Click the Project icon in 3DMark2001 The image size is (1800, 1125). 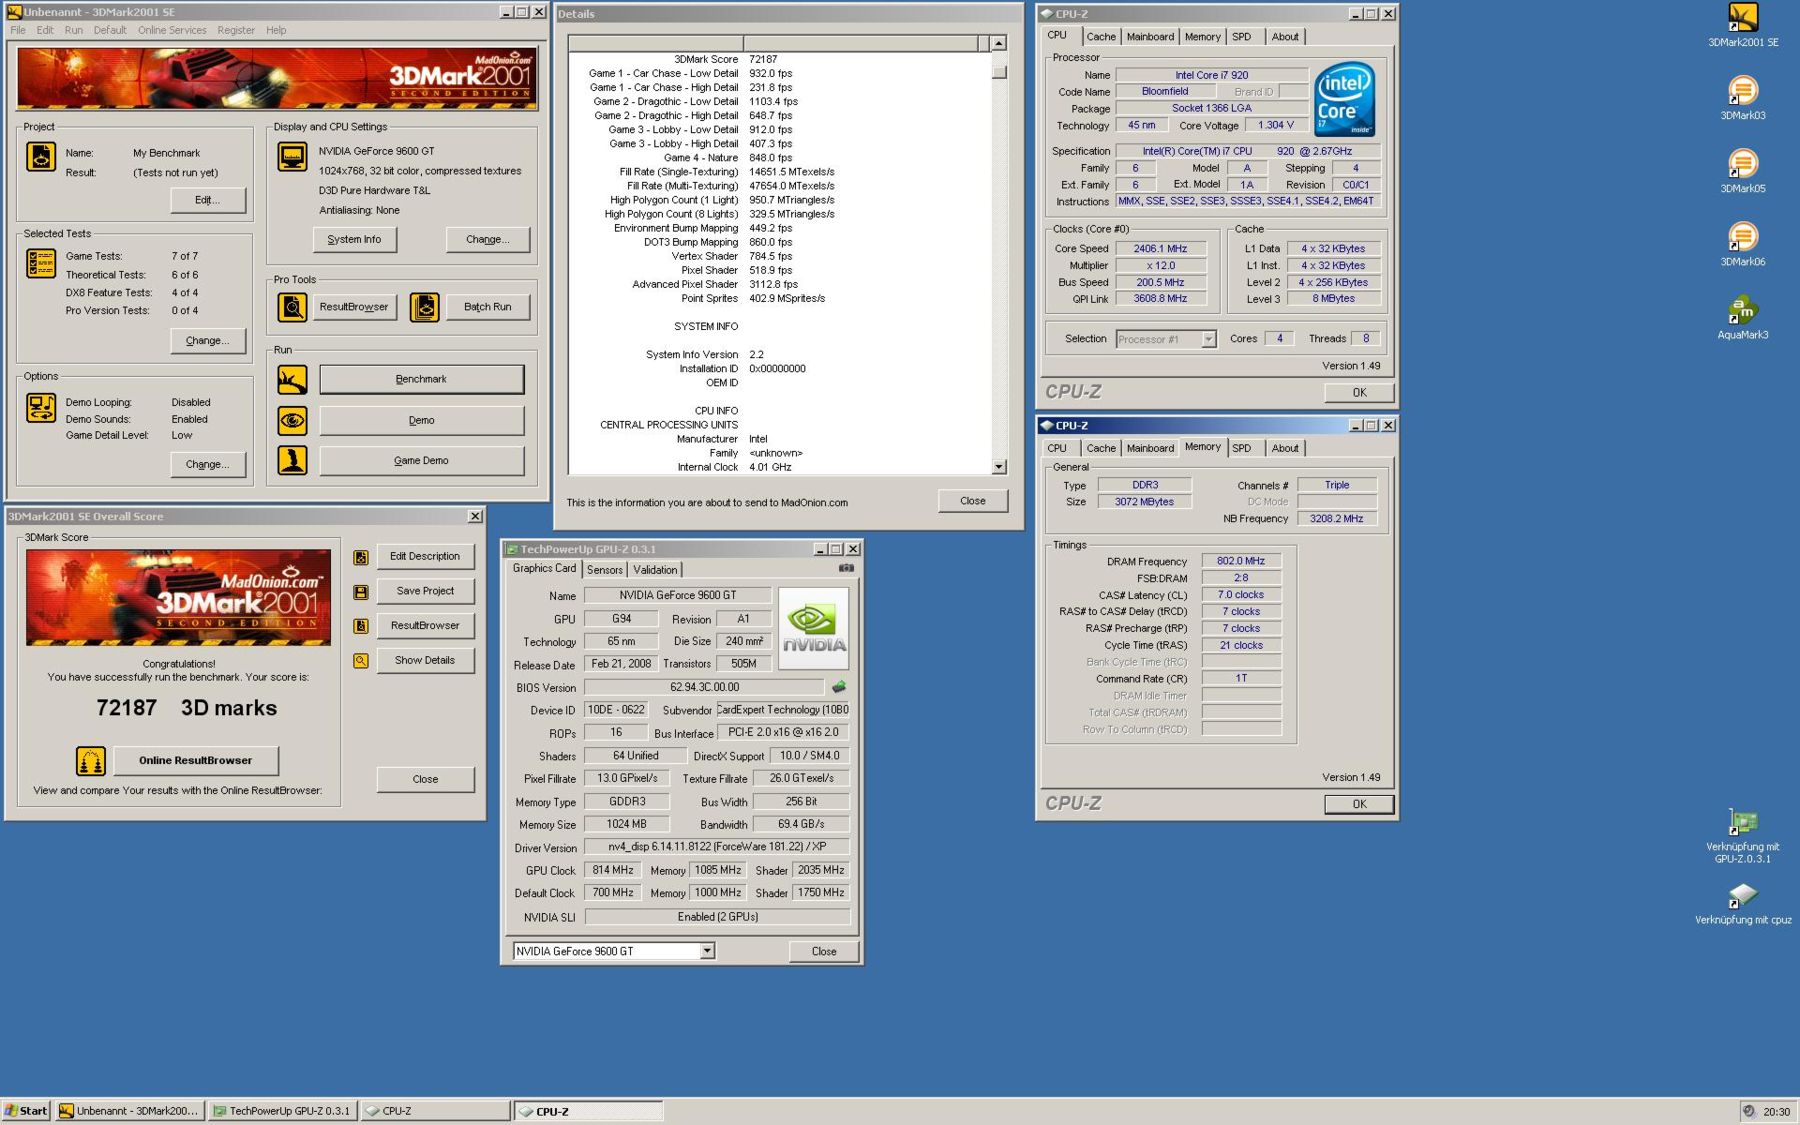41,157
